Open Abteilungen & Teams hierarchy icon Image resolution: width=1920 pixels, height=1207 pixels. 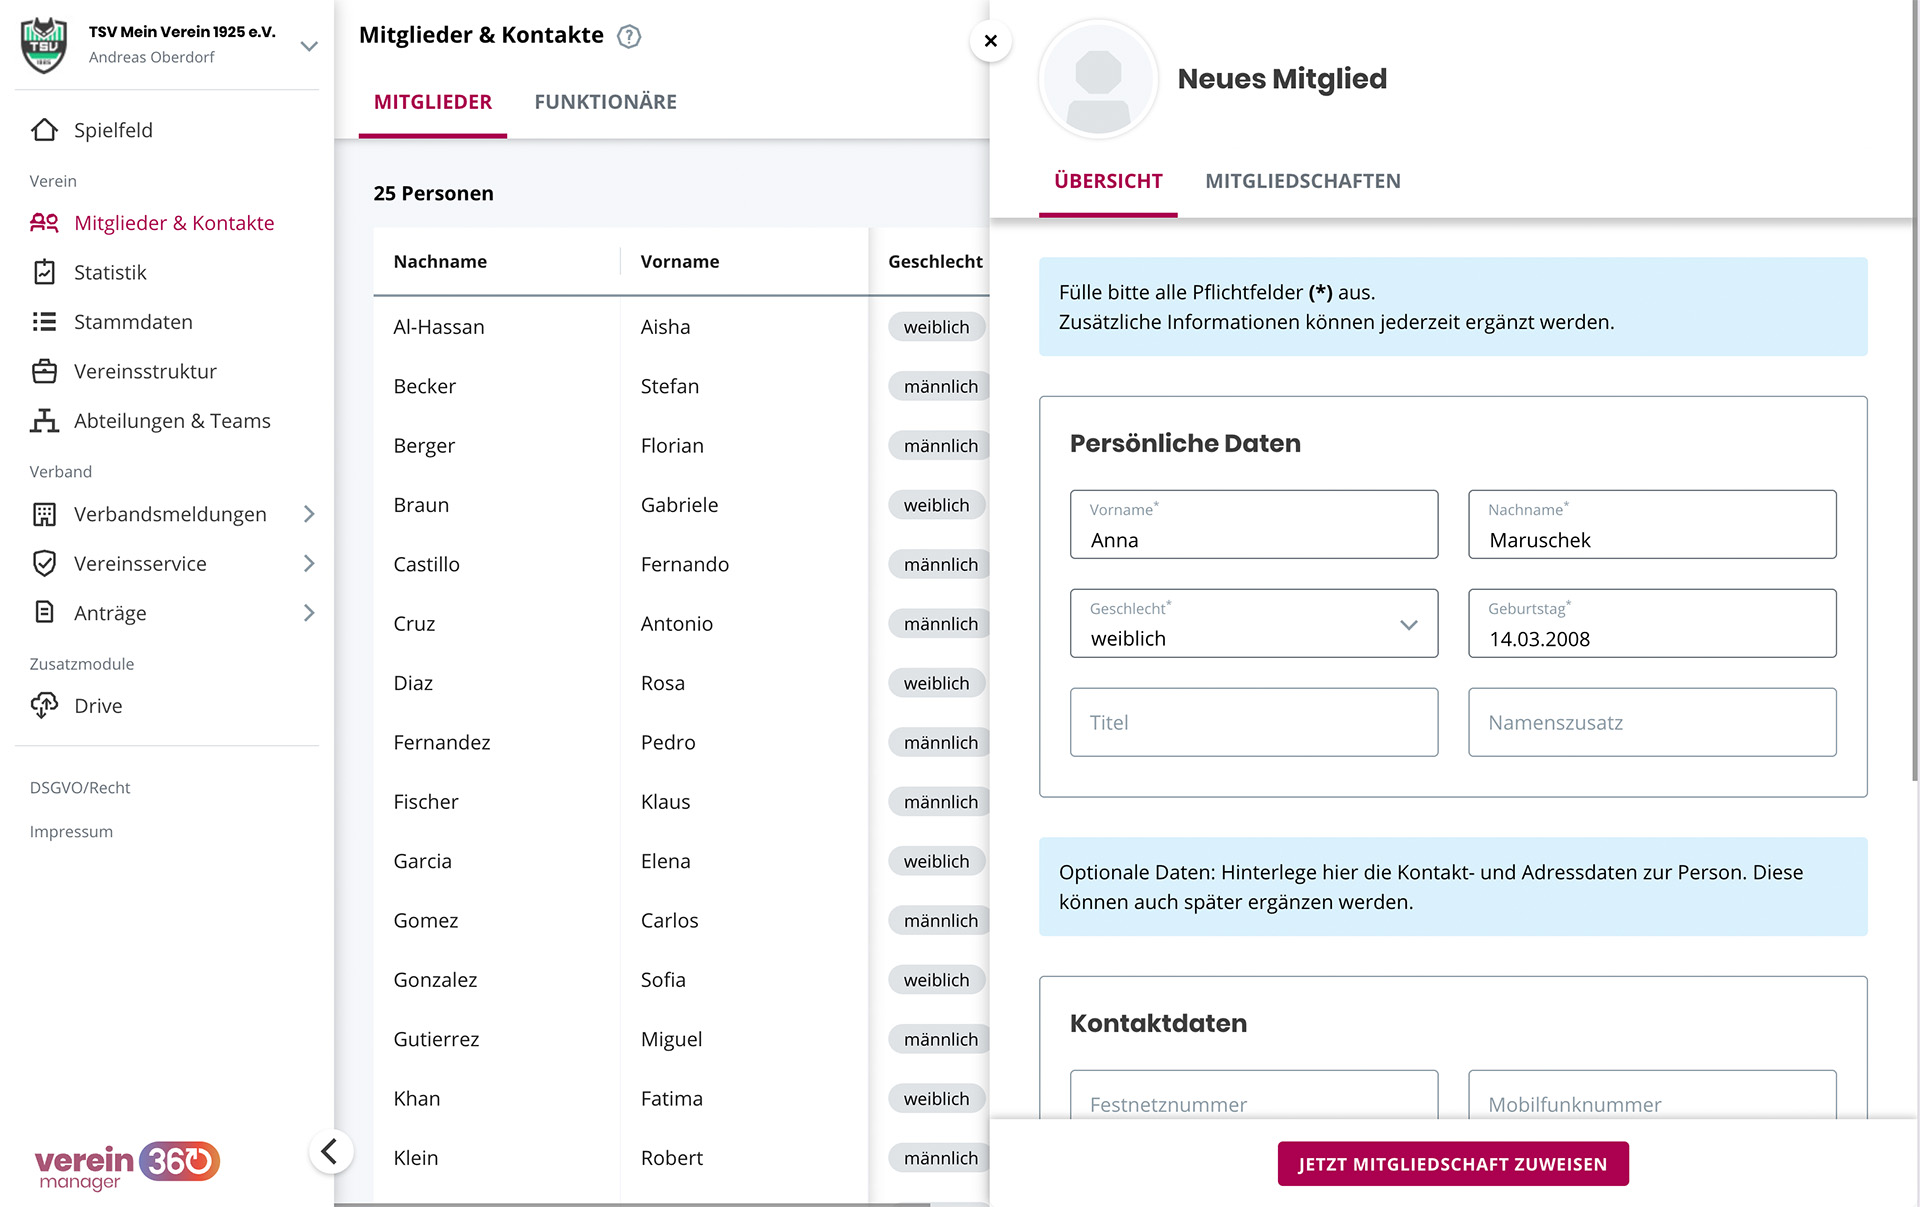tap(44, 421)
